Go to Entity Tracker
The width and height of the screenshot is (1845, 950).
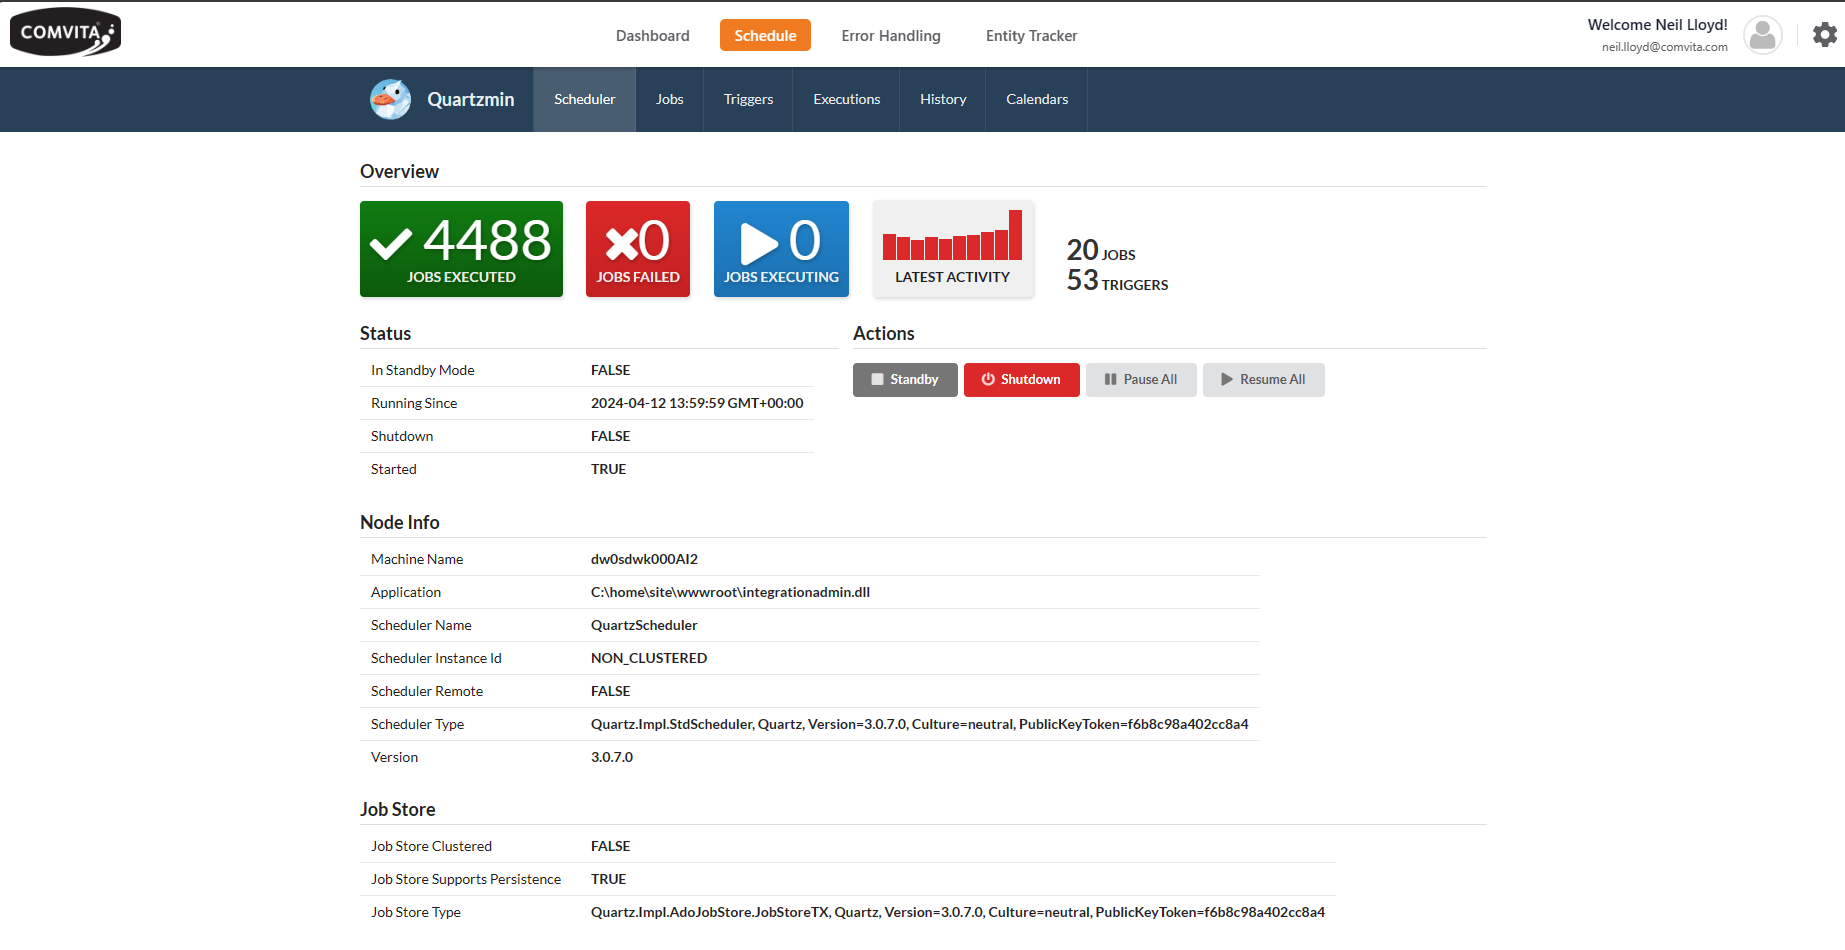tap(1031, 36)
